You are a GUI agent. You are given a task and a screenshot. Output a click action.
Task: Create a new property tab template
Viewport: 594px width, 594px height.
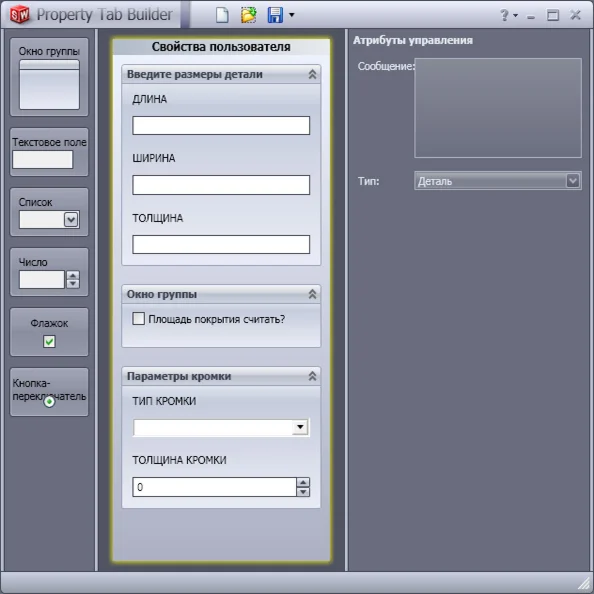(222, 15)
